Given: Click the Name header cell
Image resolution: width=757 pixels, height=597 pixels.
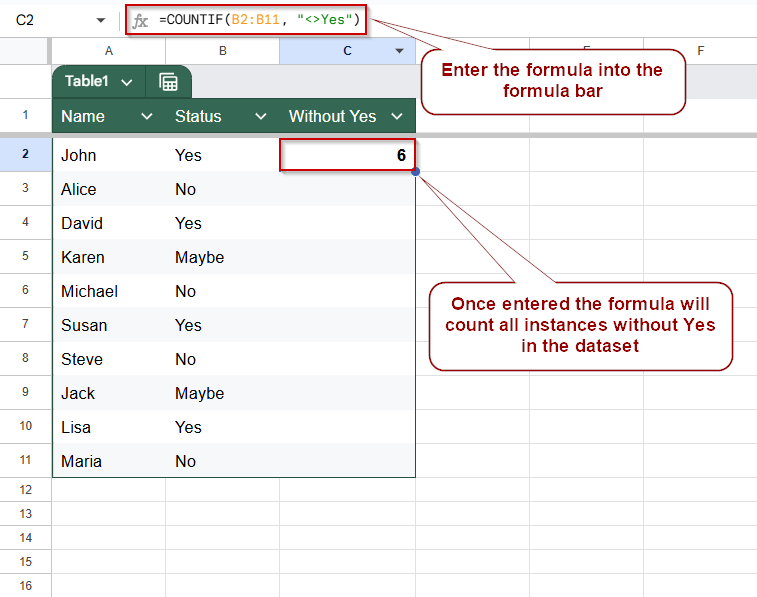Looking at the screenshot, I should tap(109, 116).
